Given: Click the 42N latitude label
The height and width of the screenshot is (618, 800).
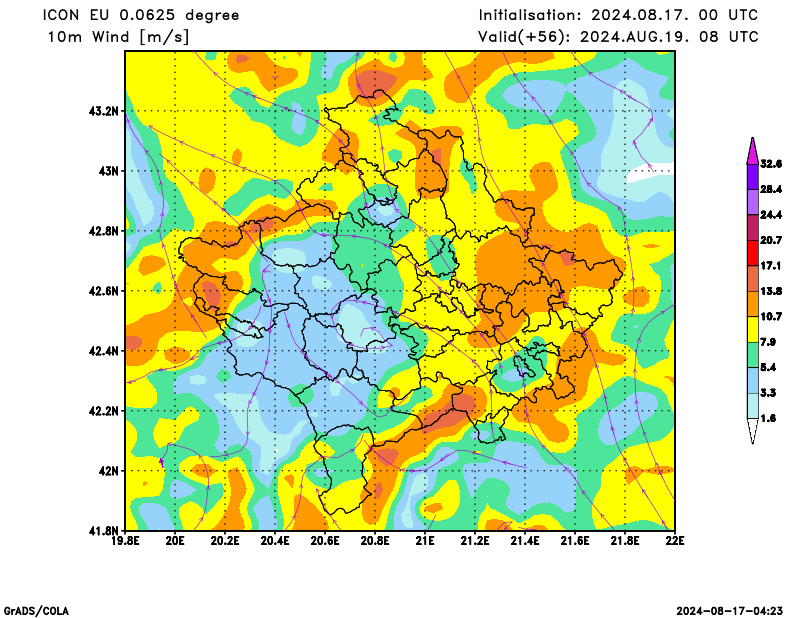Looking at the screenshot, I should pos(108,471).
